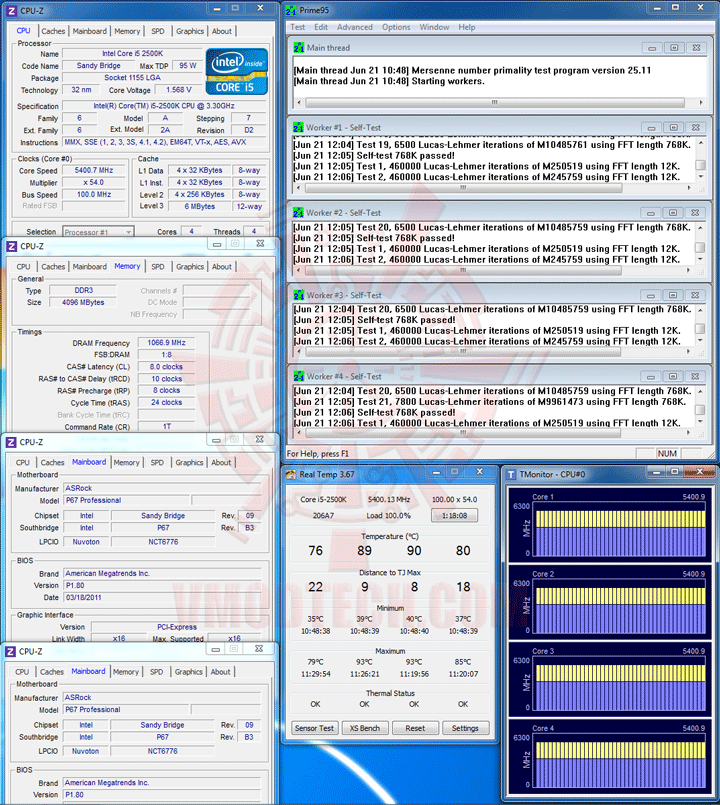Click the Prime95 app icon in title bar
The width and height of the screenshot is (720, 805).
pyautogui.click(x=291, y=10)
